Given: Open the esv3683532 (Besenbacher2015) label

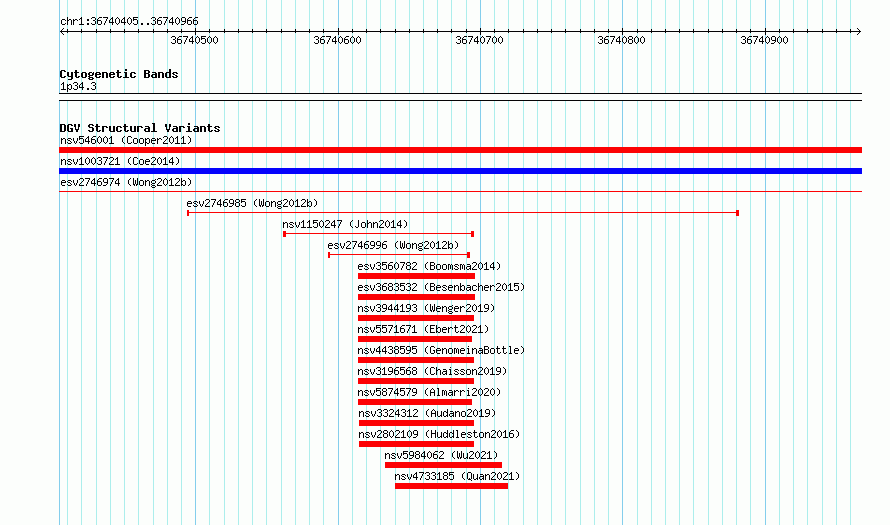Looking at the screenshot, I should click(x=441, y=287).
